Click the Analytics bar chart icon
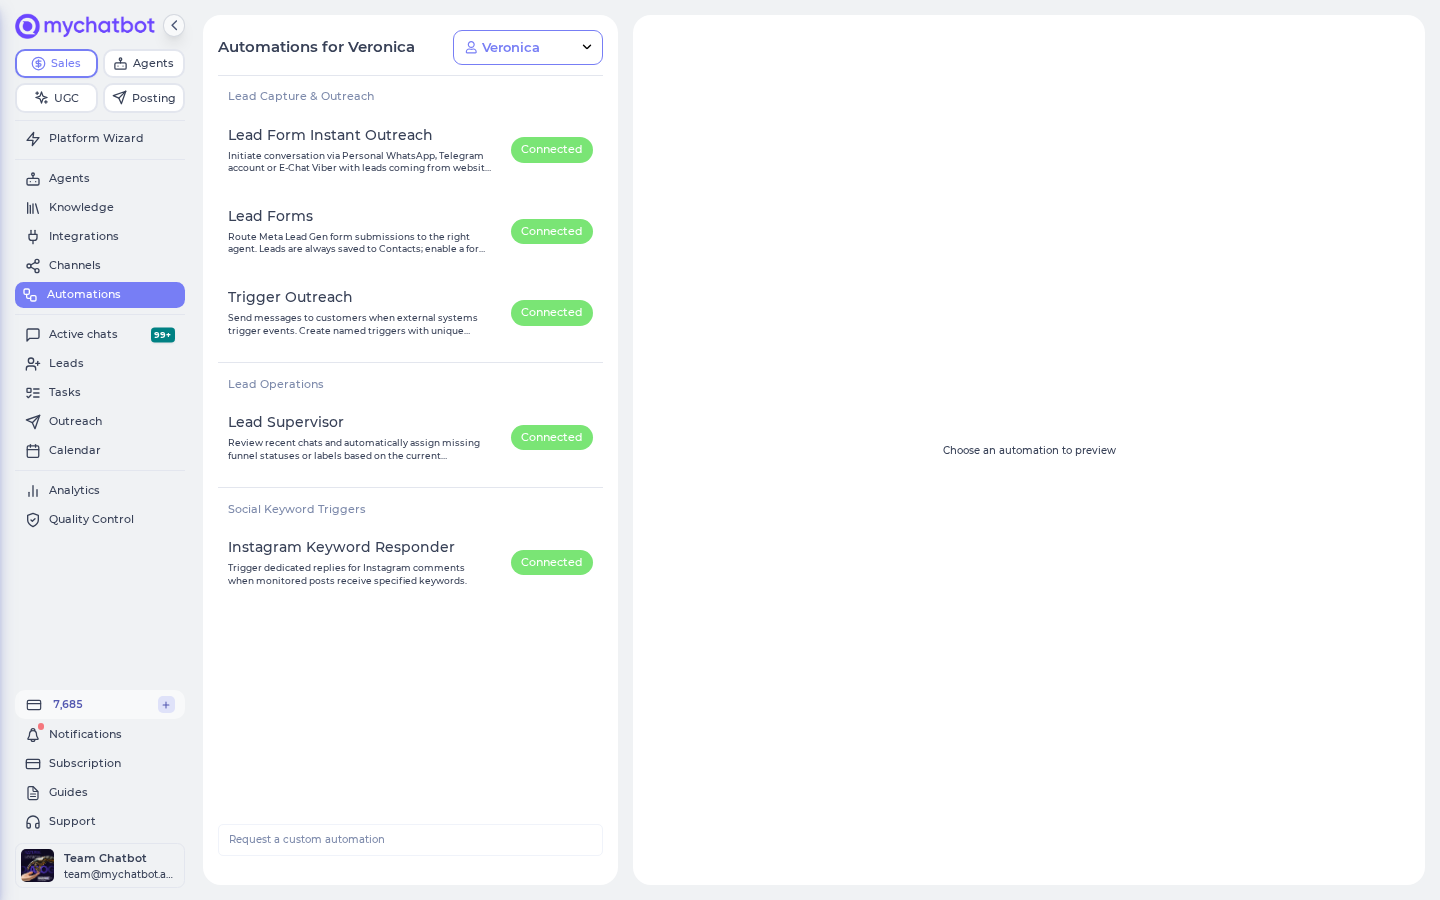 click(x=33, y=491)
